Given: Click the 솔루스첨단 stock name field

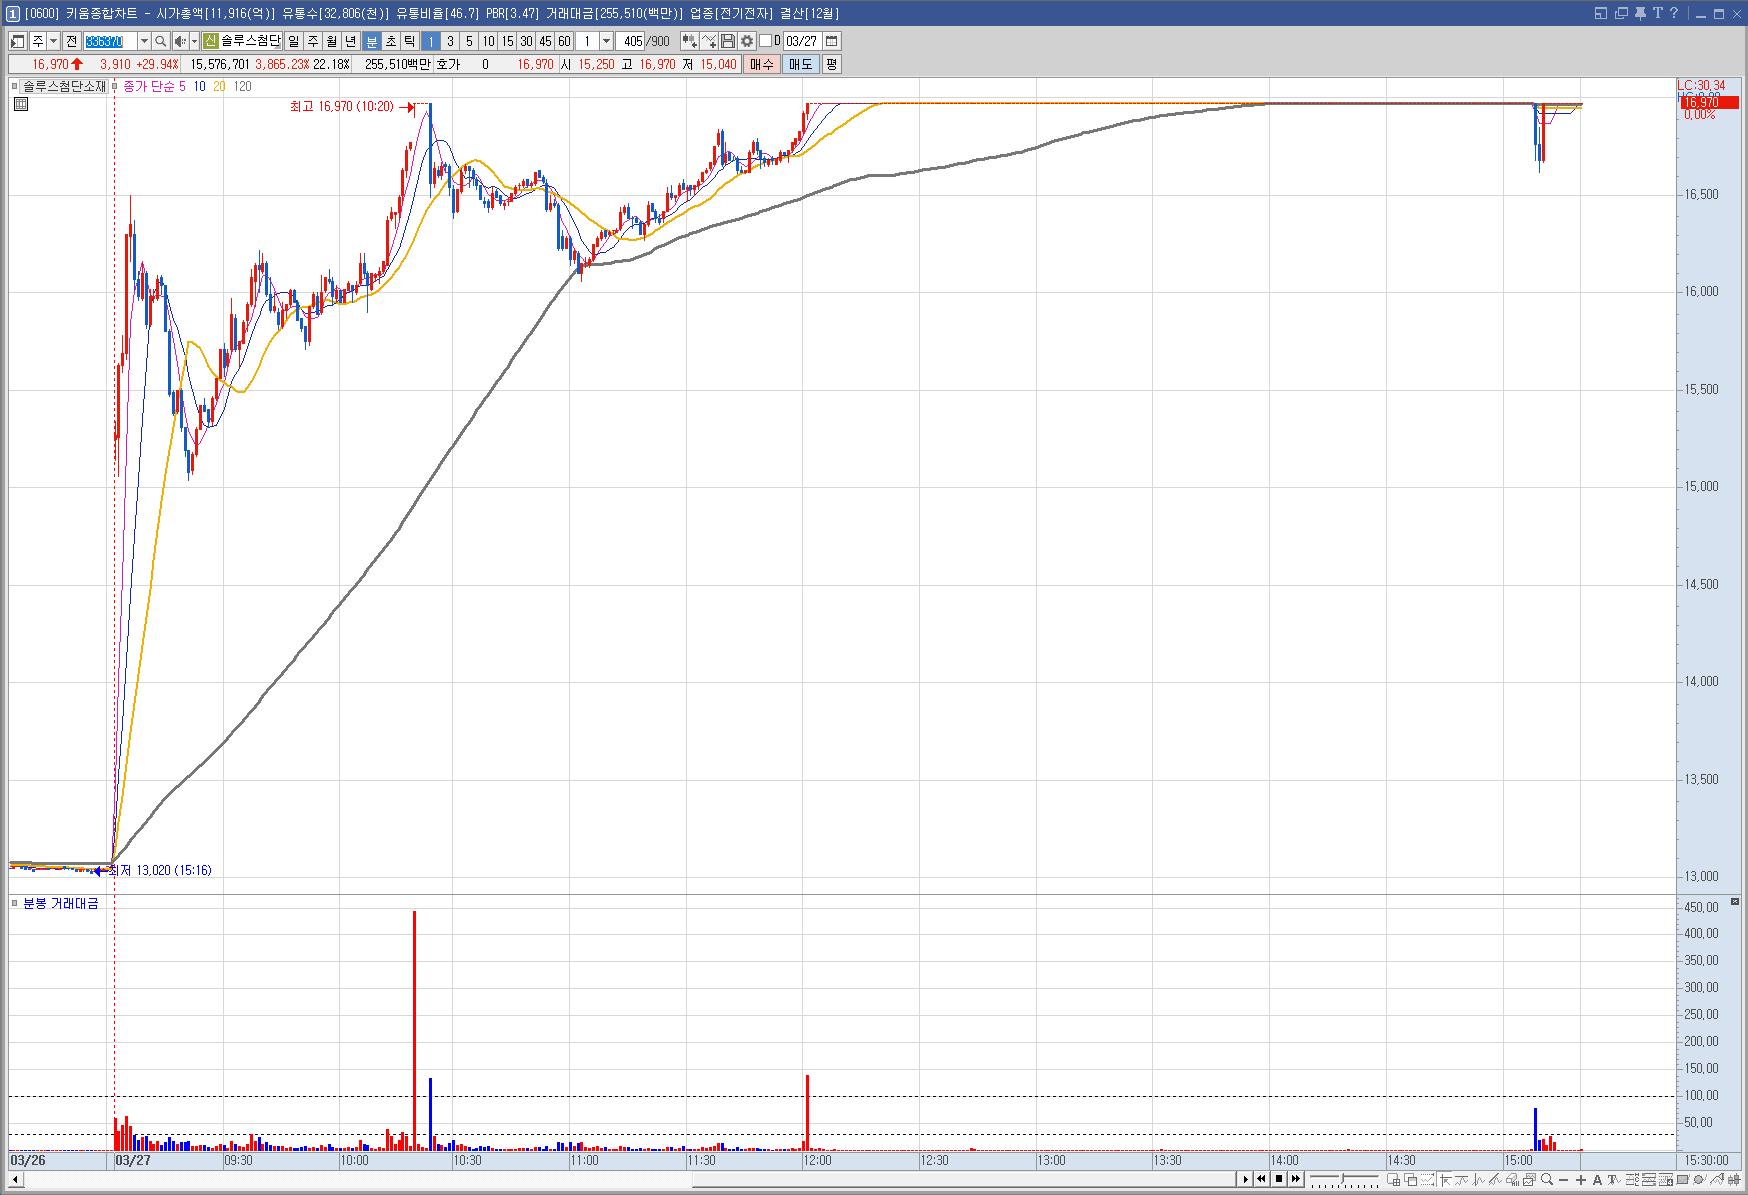Looking at the screenshot, I should click(x=251, y=41).
